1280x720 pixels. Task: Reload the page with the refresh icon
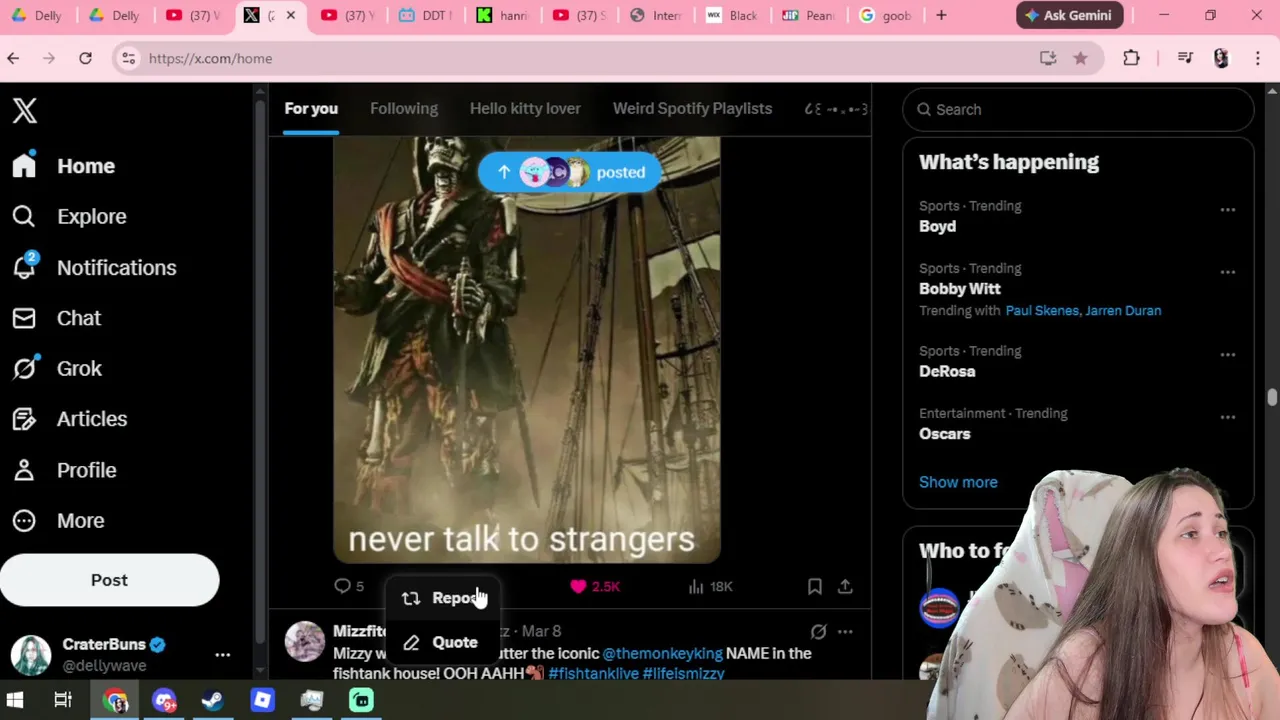click(x=85, y=58)
